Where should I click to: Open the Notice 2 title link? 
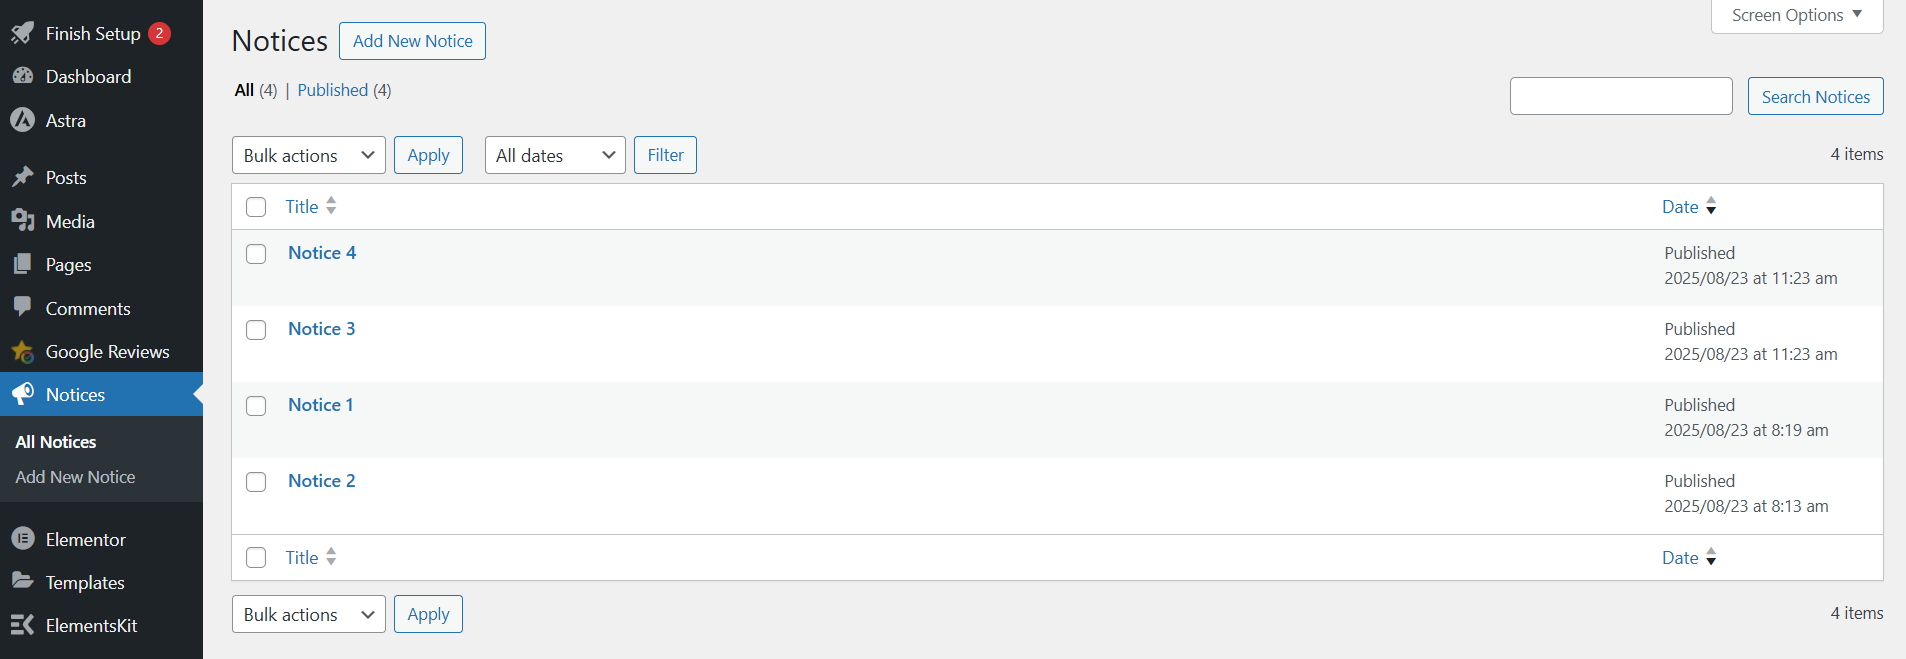[x=321, y=481]
